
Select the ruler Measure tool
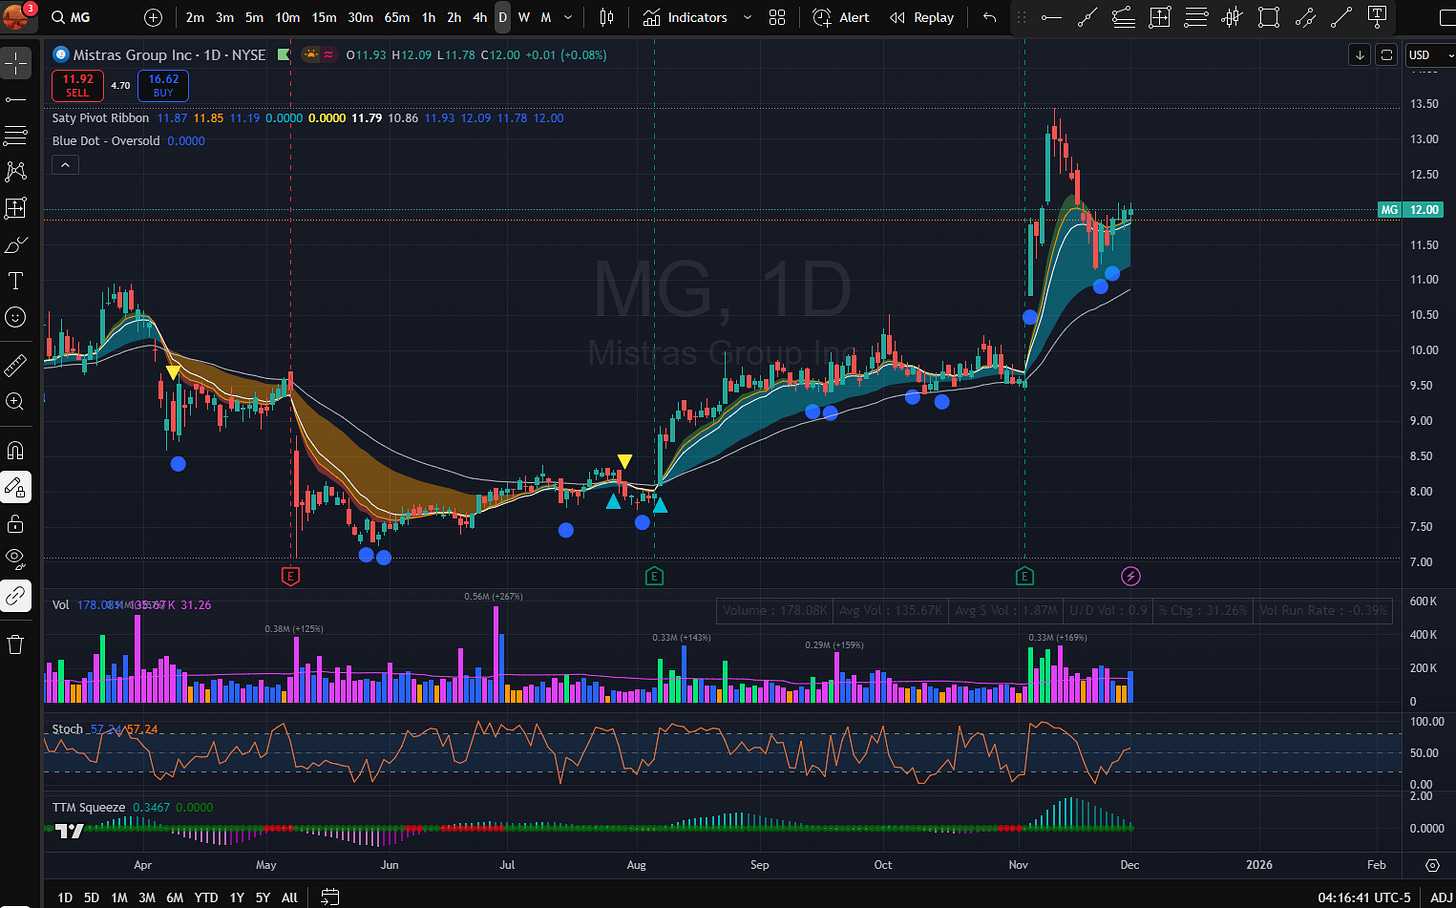point(16,365)
